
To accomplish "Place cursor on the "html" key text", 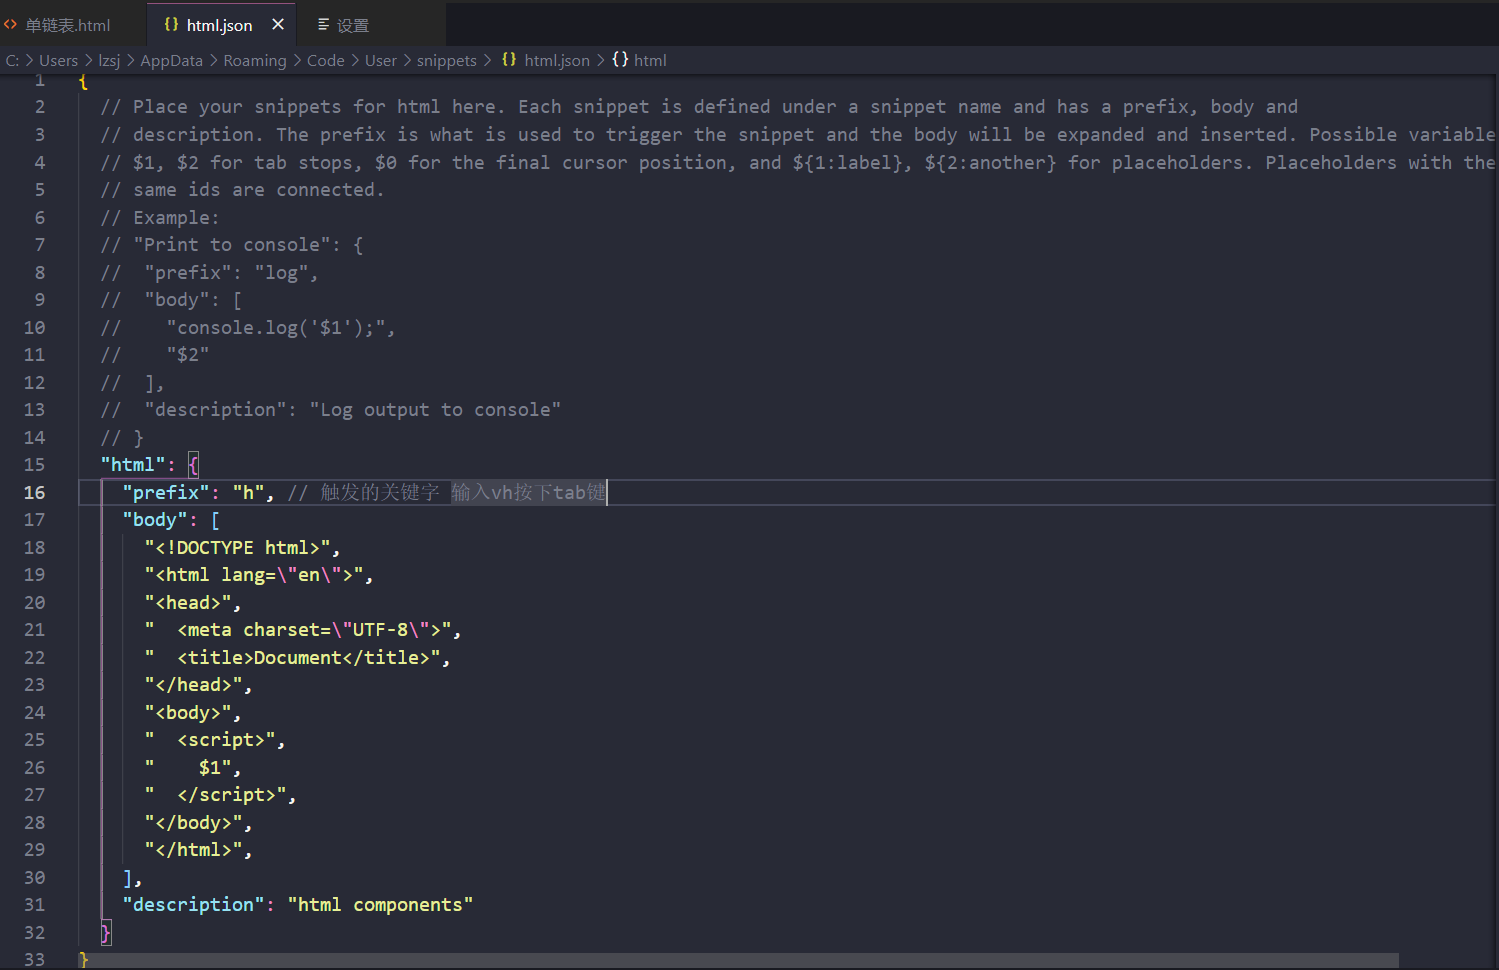I will (x=133, y=464).
